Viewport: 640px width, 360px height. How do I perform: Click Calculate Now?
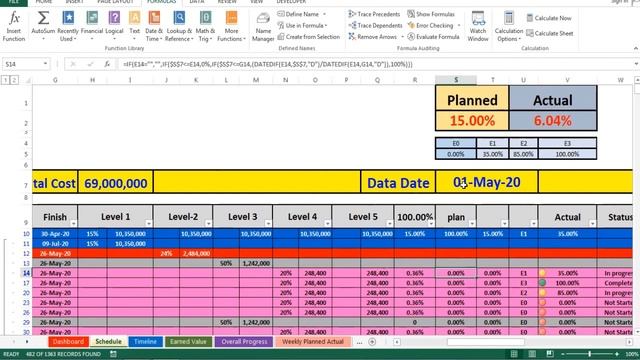549,18
